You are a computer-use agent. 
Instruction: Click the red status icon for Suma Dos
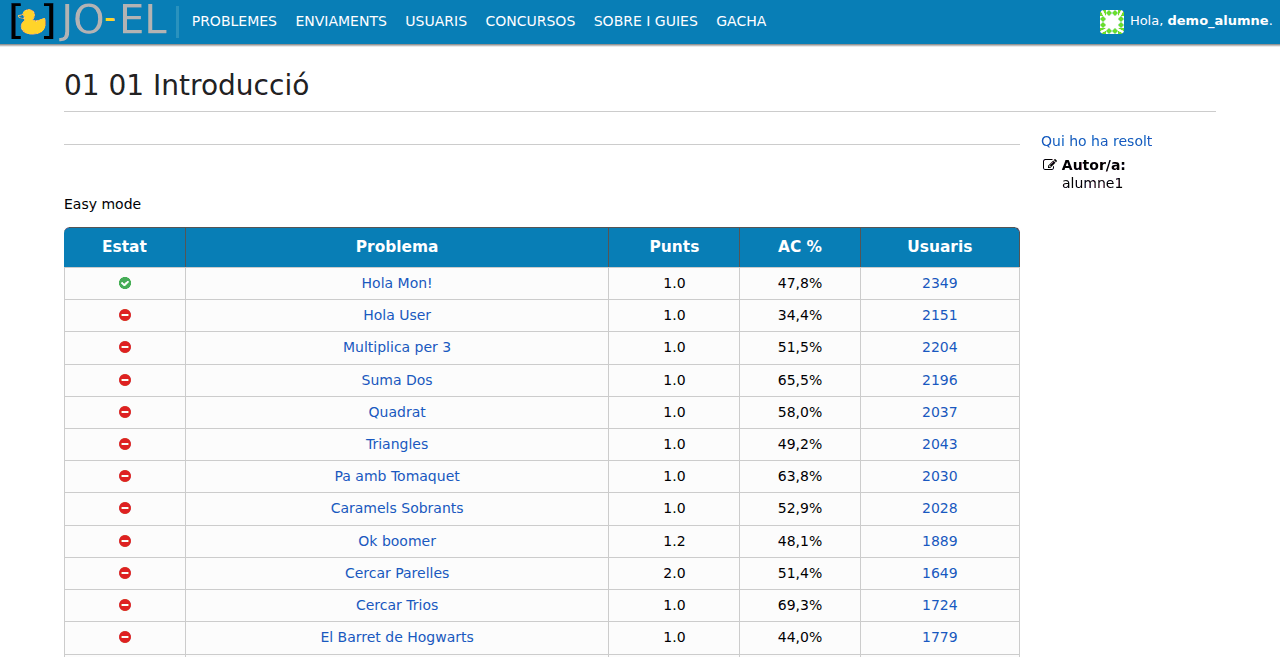(x=125, y=380)
